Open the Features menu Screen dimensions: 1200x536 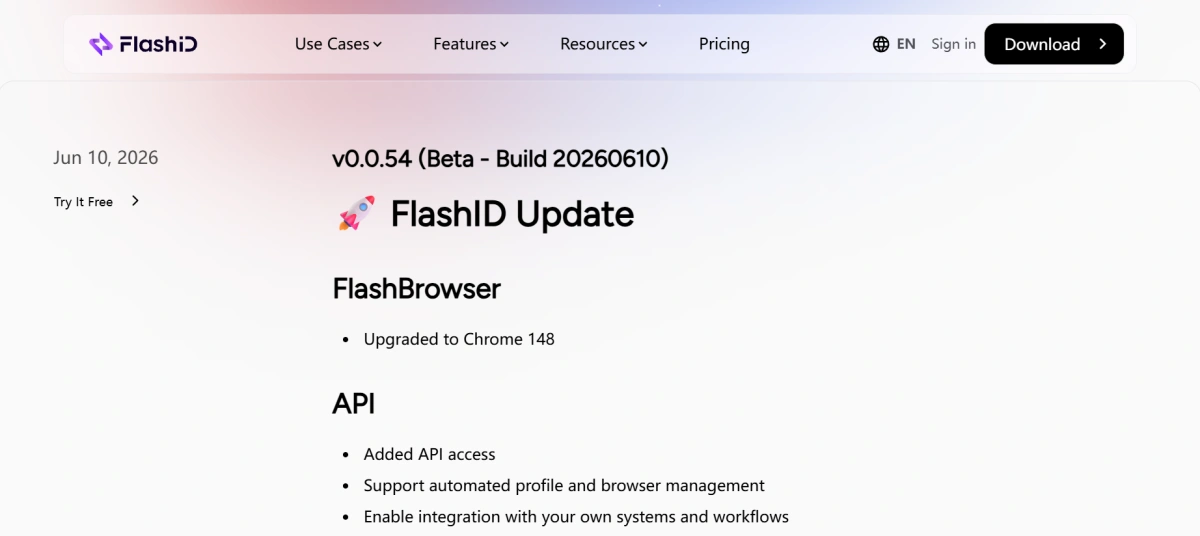click(471, 44)
